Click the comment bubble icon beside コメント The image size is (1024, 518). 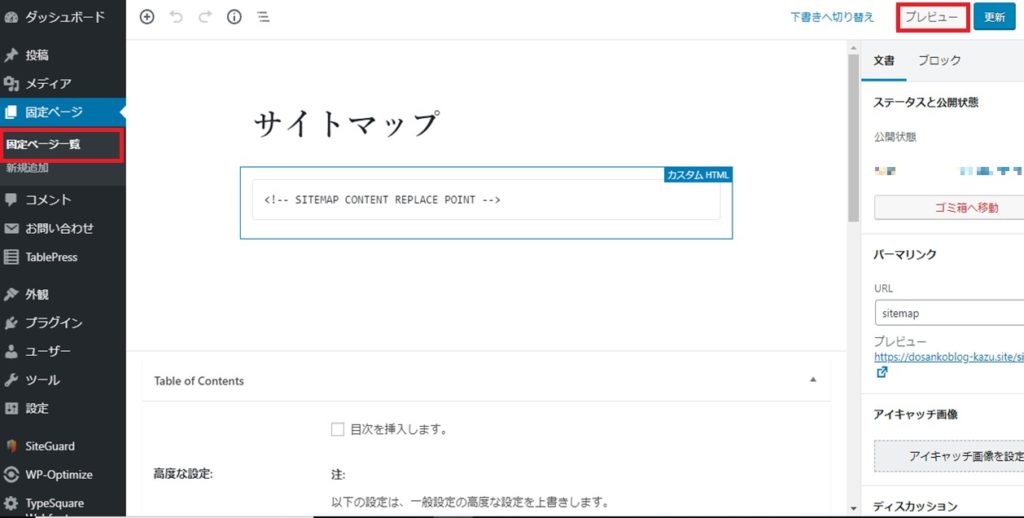tap(10, 200)
